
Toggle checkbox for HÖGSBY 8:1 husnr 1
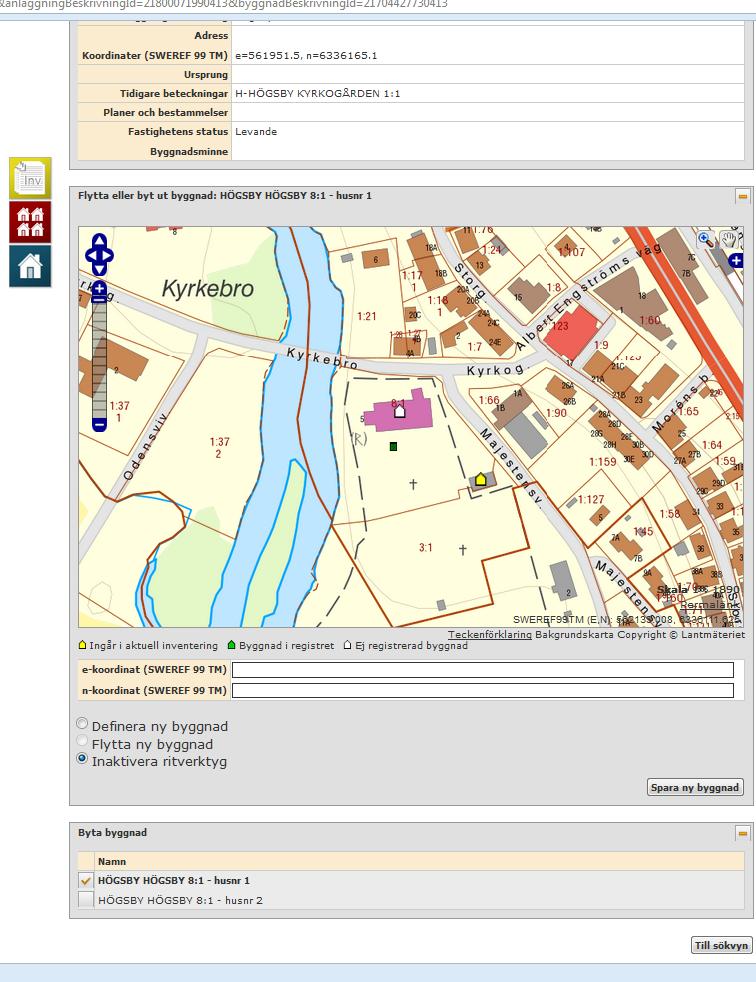(x=86, y=880)
